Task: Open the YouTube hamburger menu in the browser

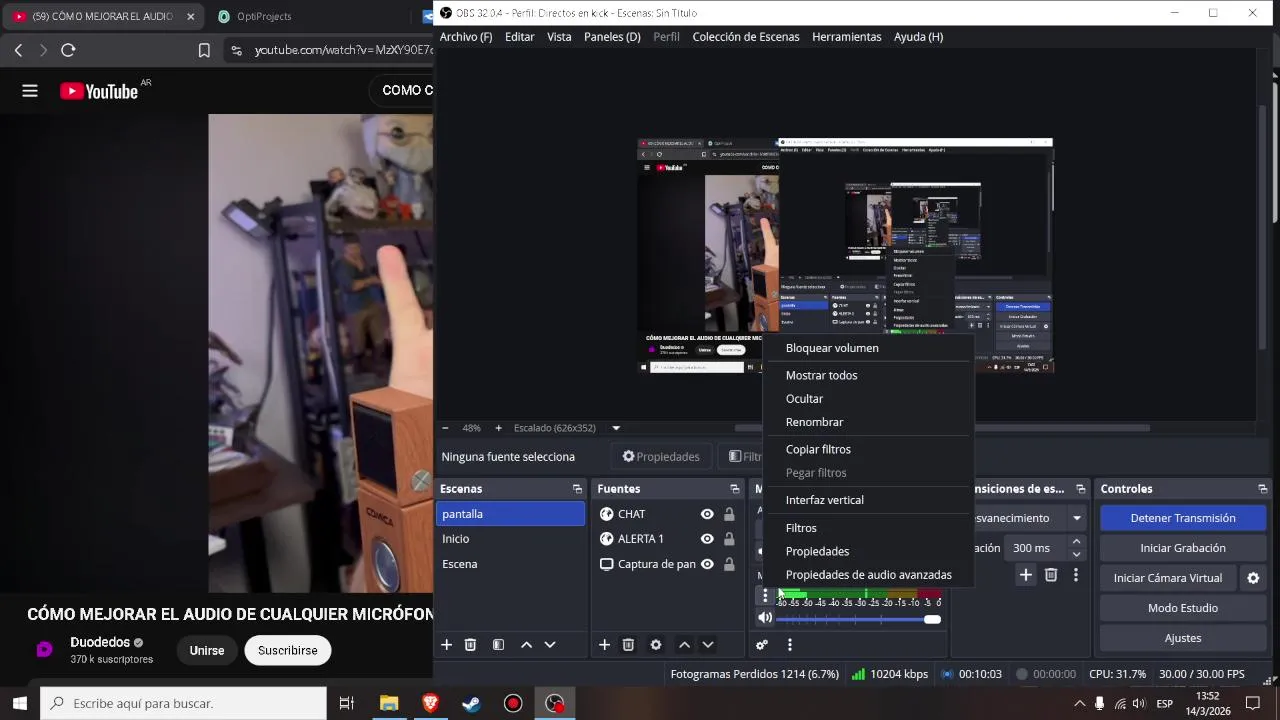Action: point(30,91)
